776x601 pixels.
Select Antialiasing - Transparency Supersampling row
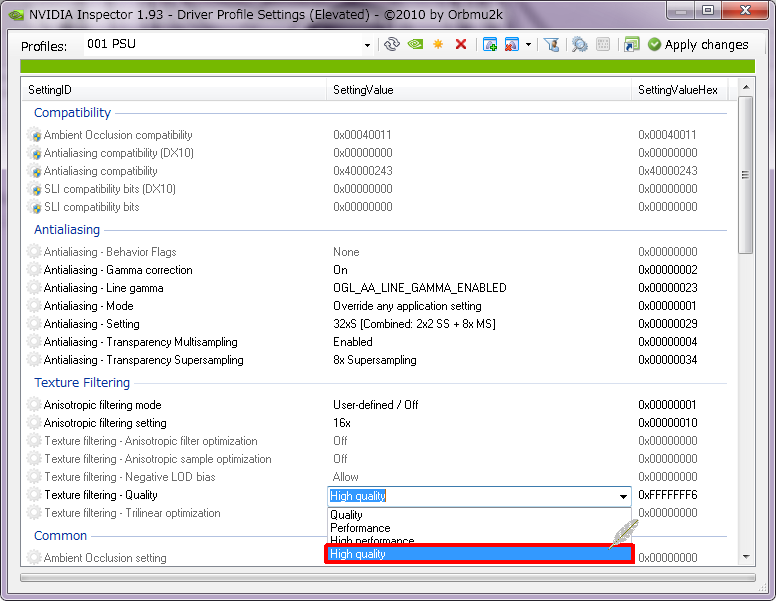(376, 360)
